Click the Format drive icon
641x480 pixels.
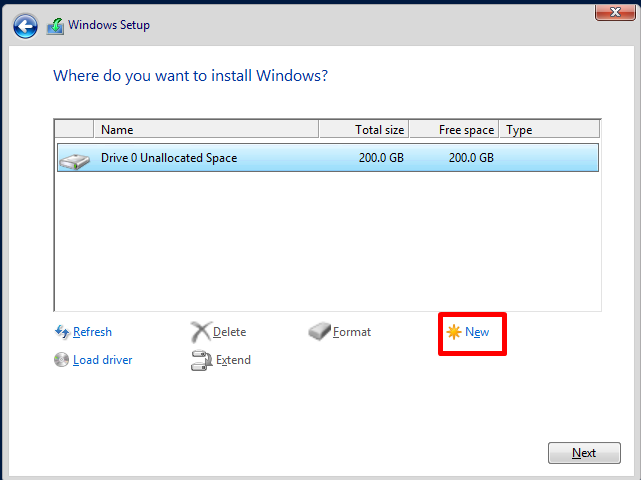319,332
